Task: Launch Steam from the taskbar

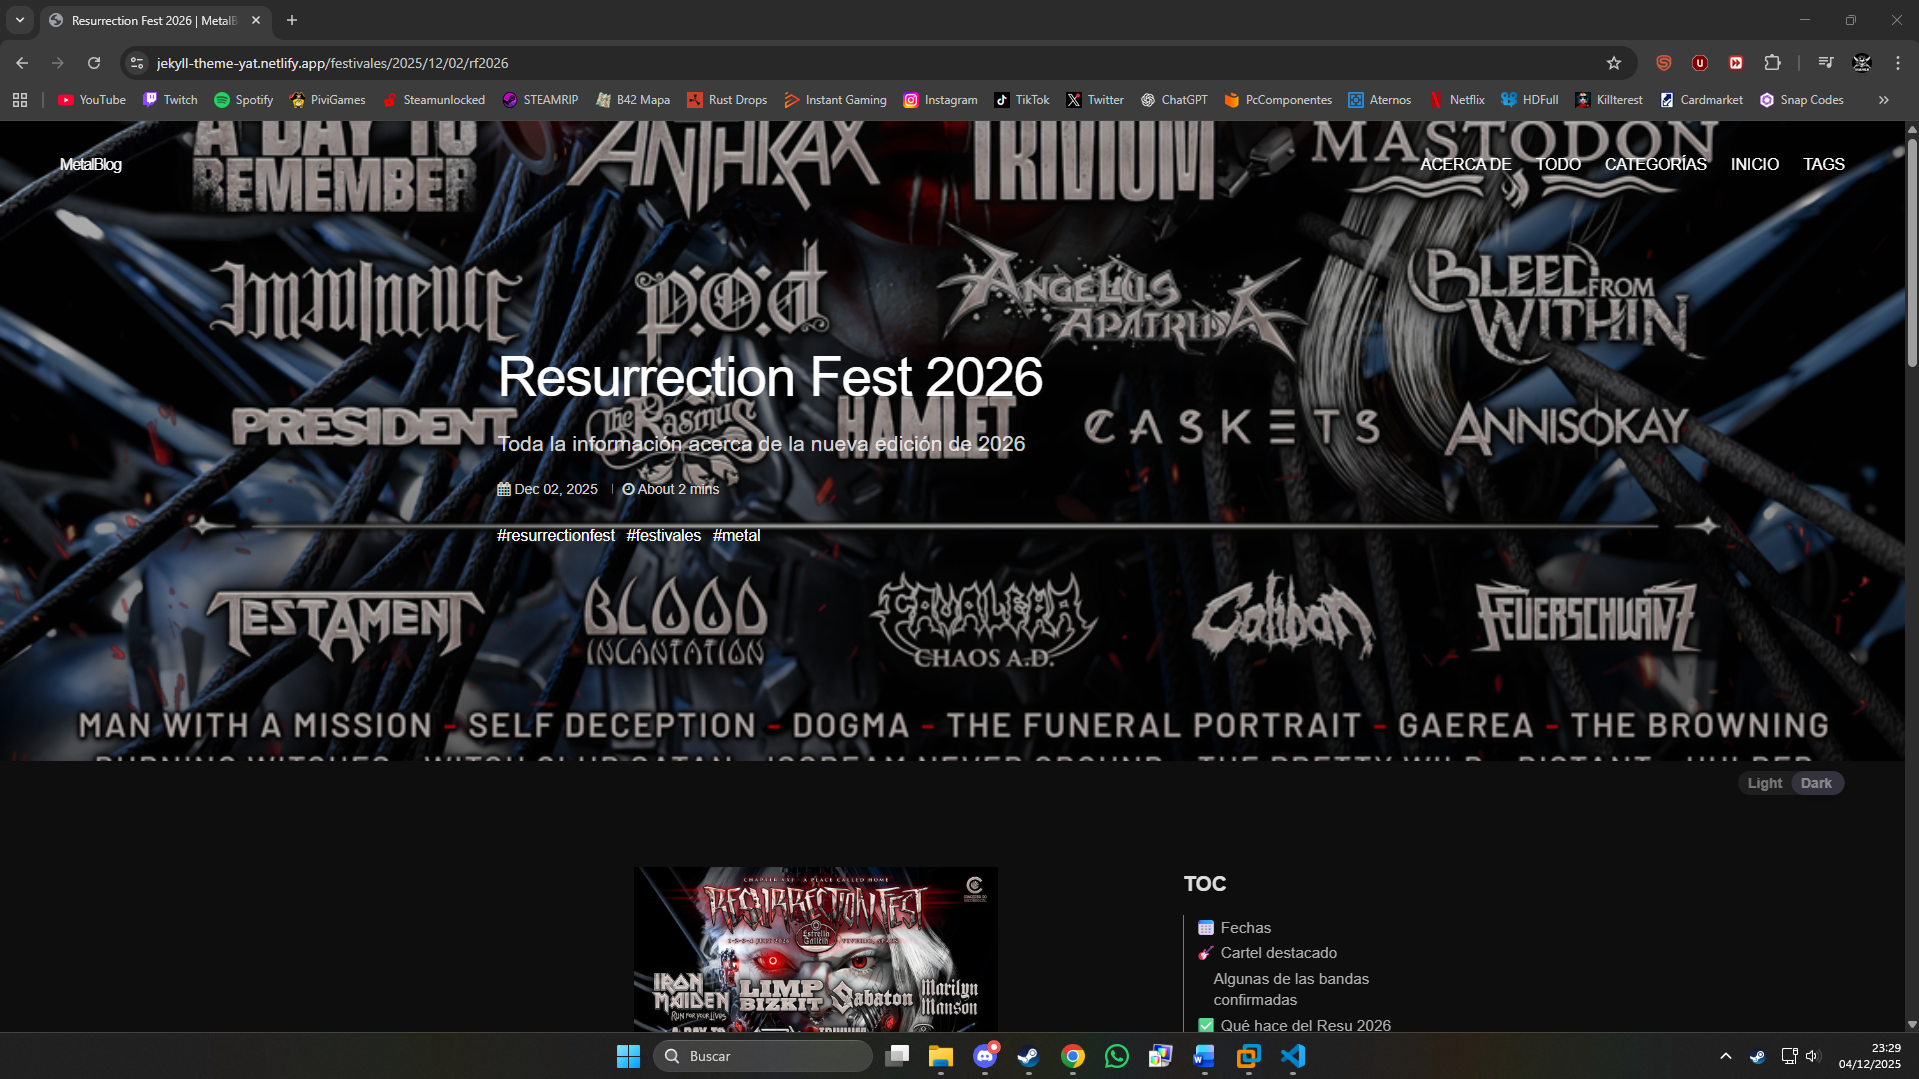Action: pos(1027,1056)
